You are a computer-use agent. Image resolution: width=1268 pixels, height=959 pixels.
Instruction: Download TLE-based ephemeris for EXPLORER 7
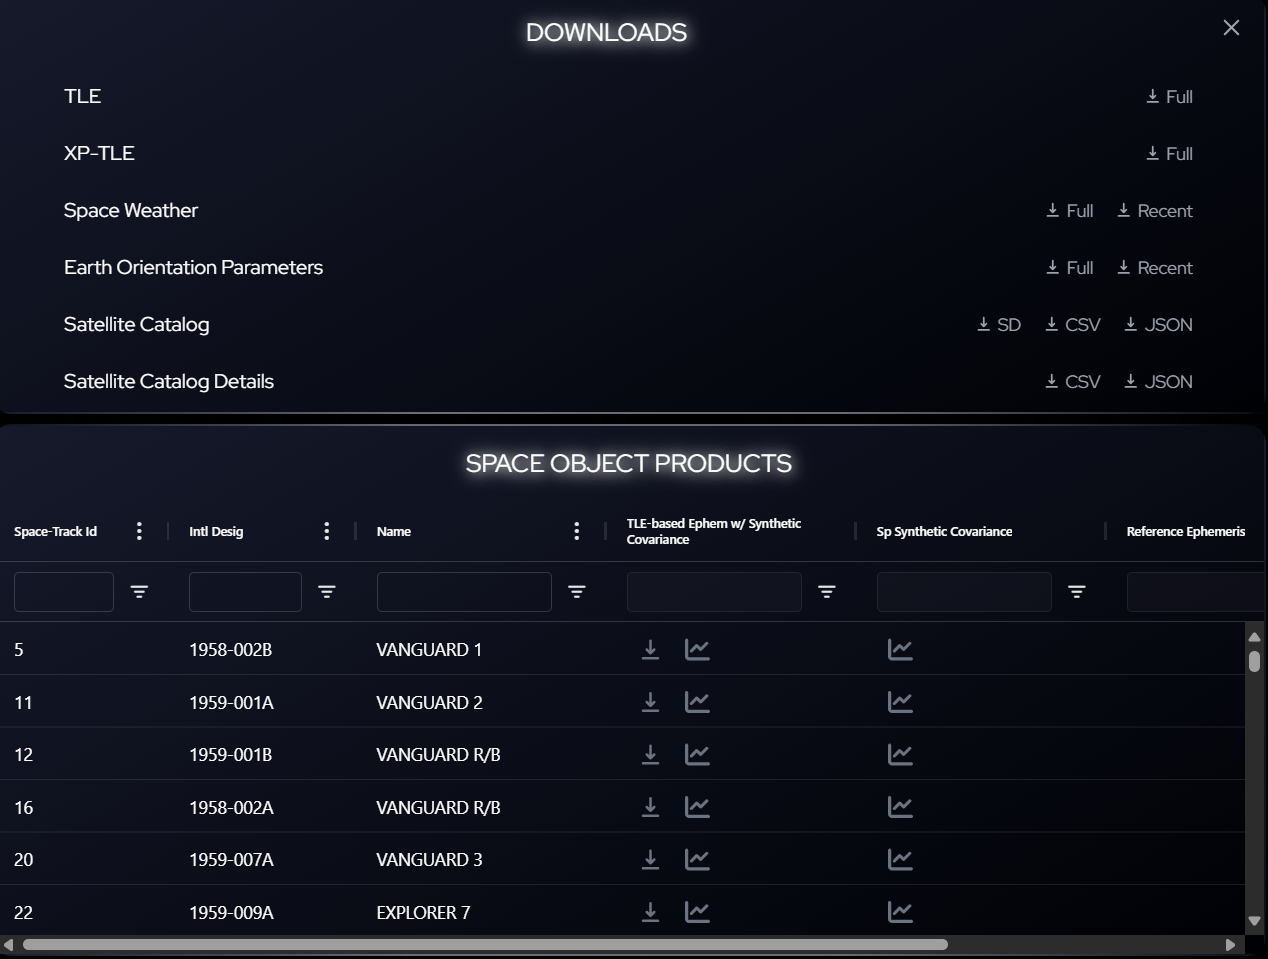(x=650, y=912)
